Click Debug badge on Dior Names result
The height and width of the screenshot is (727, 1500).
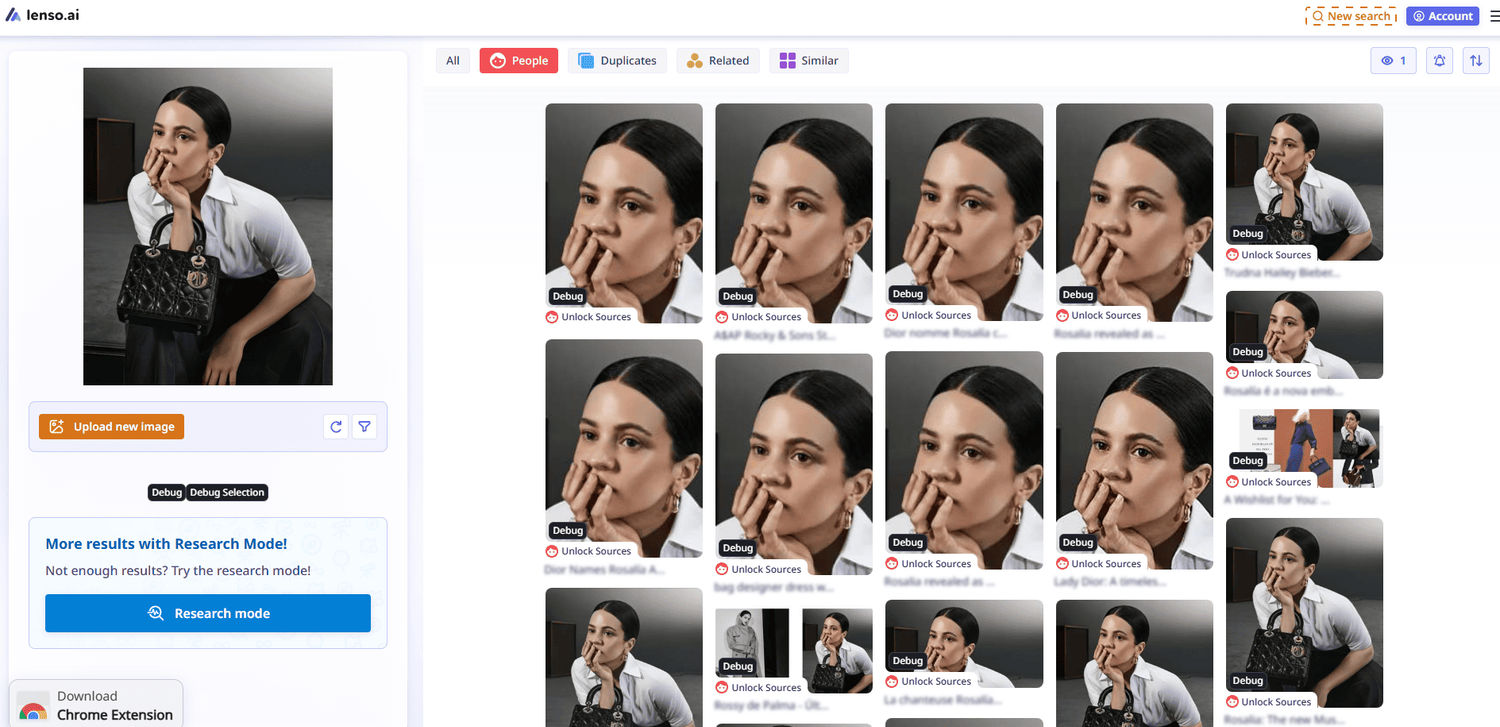tap(568, 530)
